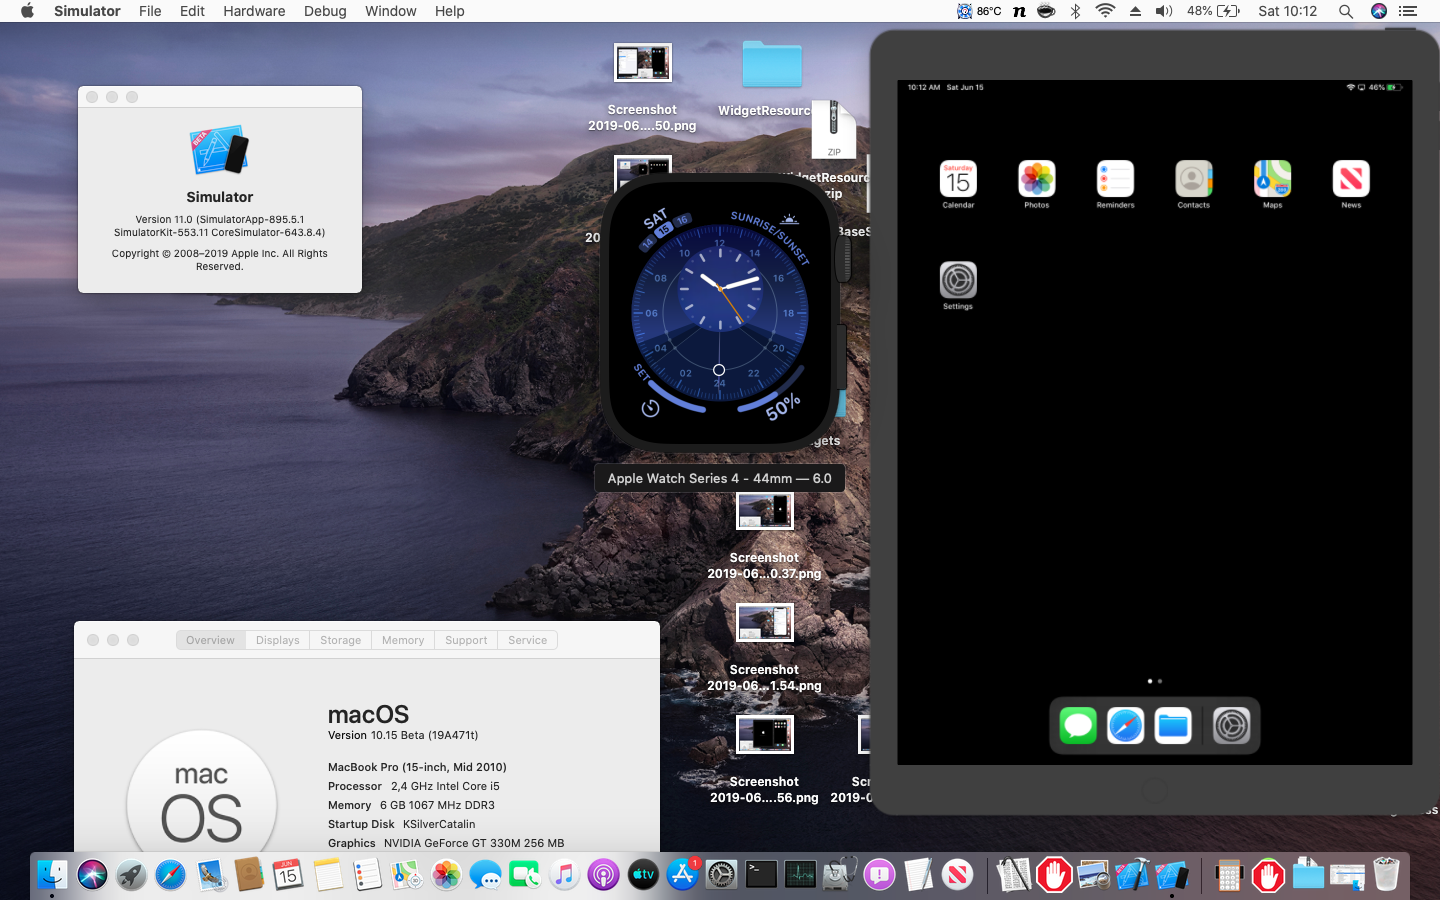1440x900 pixels.
Task: Open Settings app on iPad home screen grid
Action: point(958,280)
